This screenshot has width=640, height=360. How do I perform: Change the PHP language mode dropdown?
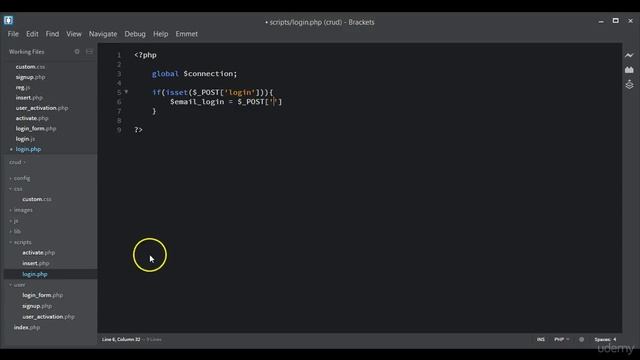[x=561, y=339]
